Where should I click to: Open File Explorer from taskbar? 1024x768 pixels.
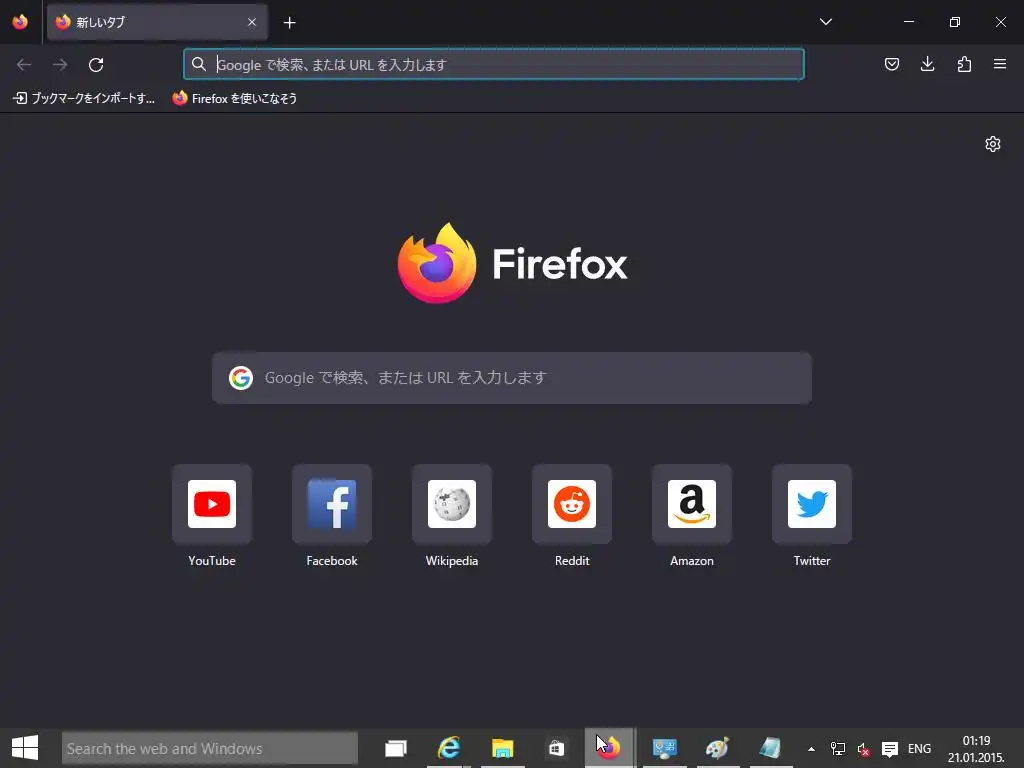point(503,748)
